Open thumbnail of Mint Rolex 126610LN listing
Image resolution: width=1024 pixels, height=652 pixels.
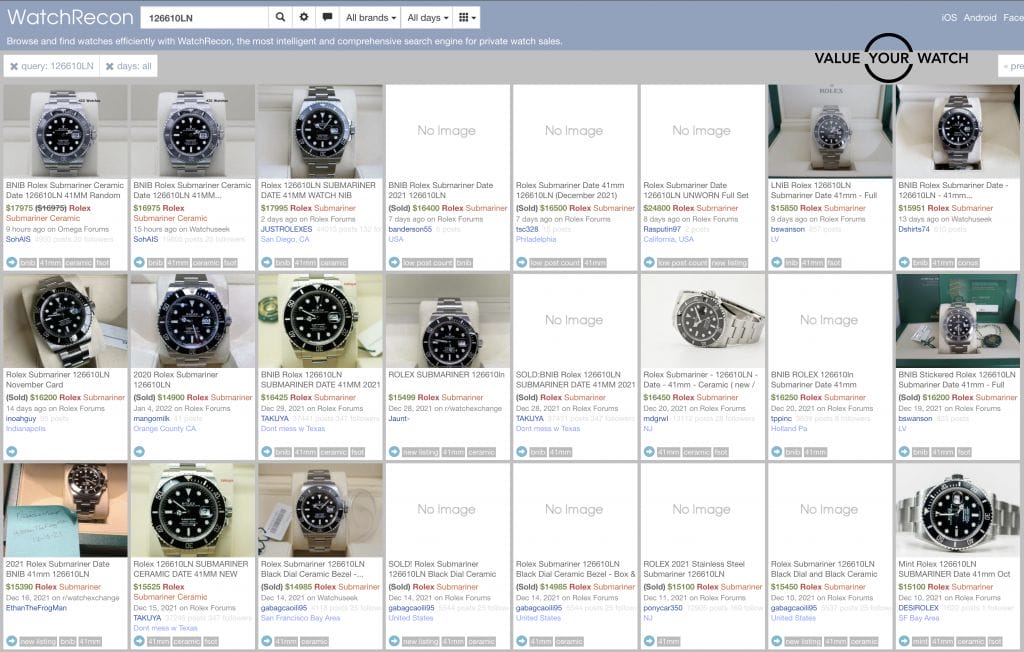click(x=958, y=513)
